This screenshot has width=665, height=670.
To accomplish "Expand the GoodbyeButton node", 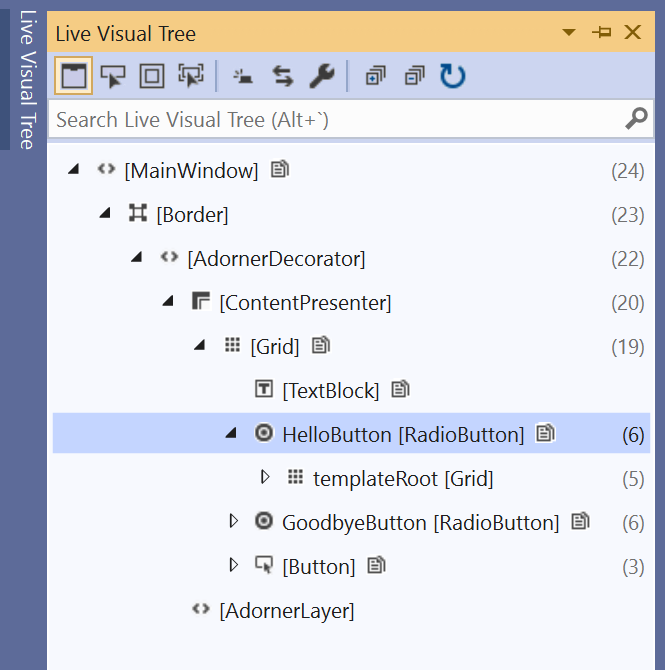I will click(233, 521).
